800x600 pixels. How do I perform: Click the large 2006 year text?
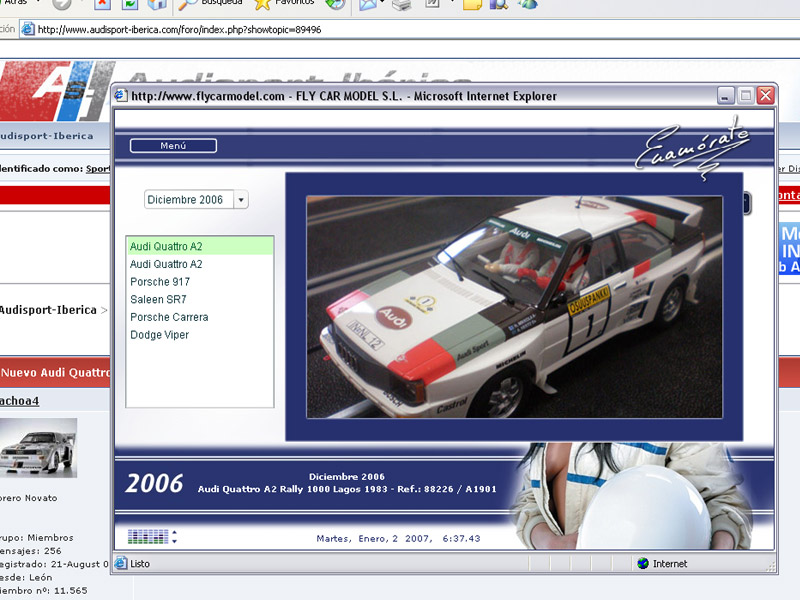click(154, 483)
